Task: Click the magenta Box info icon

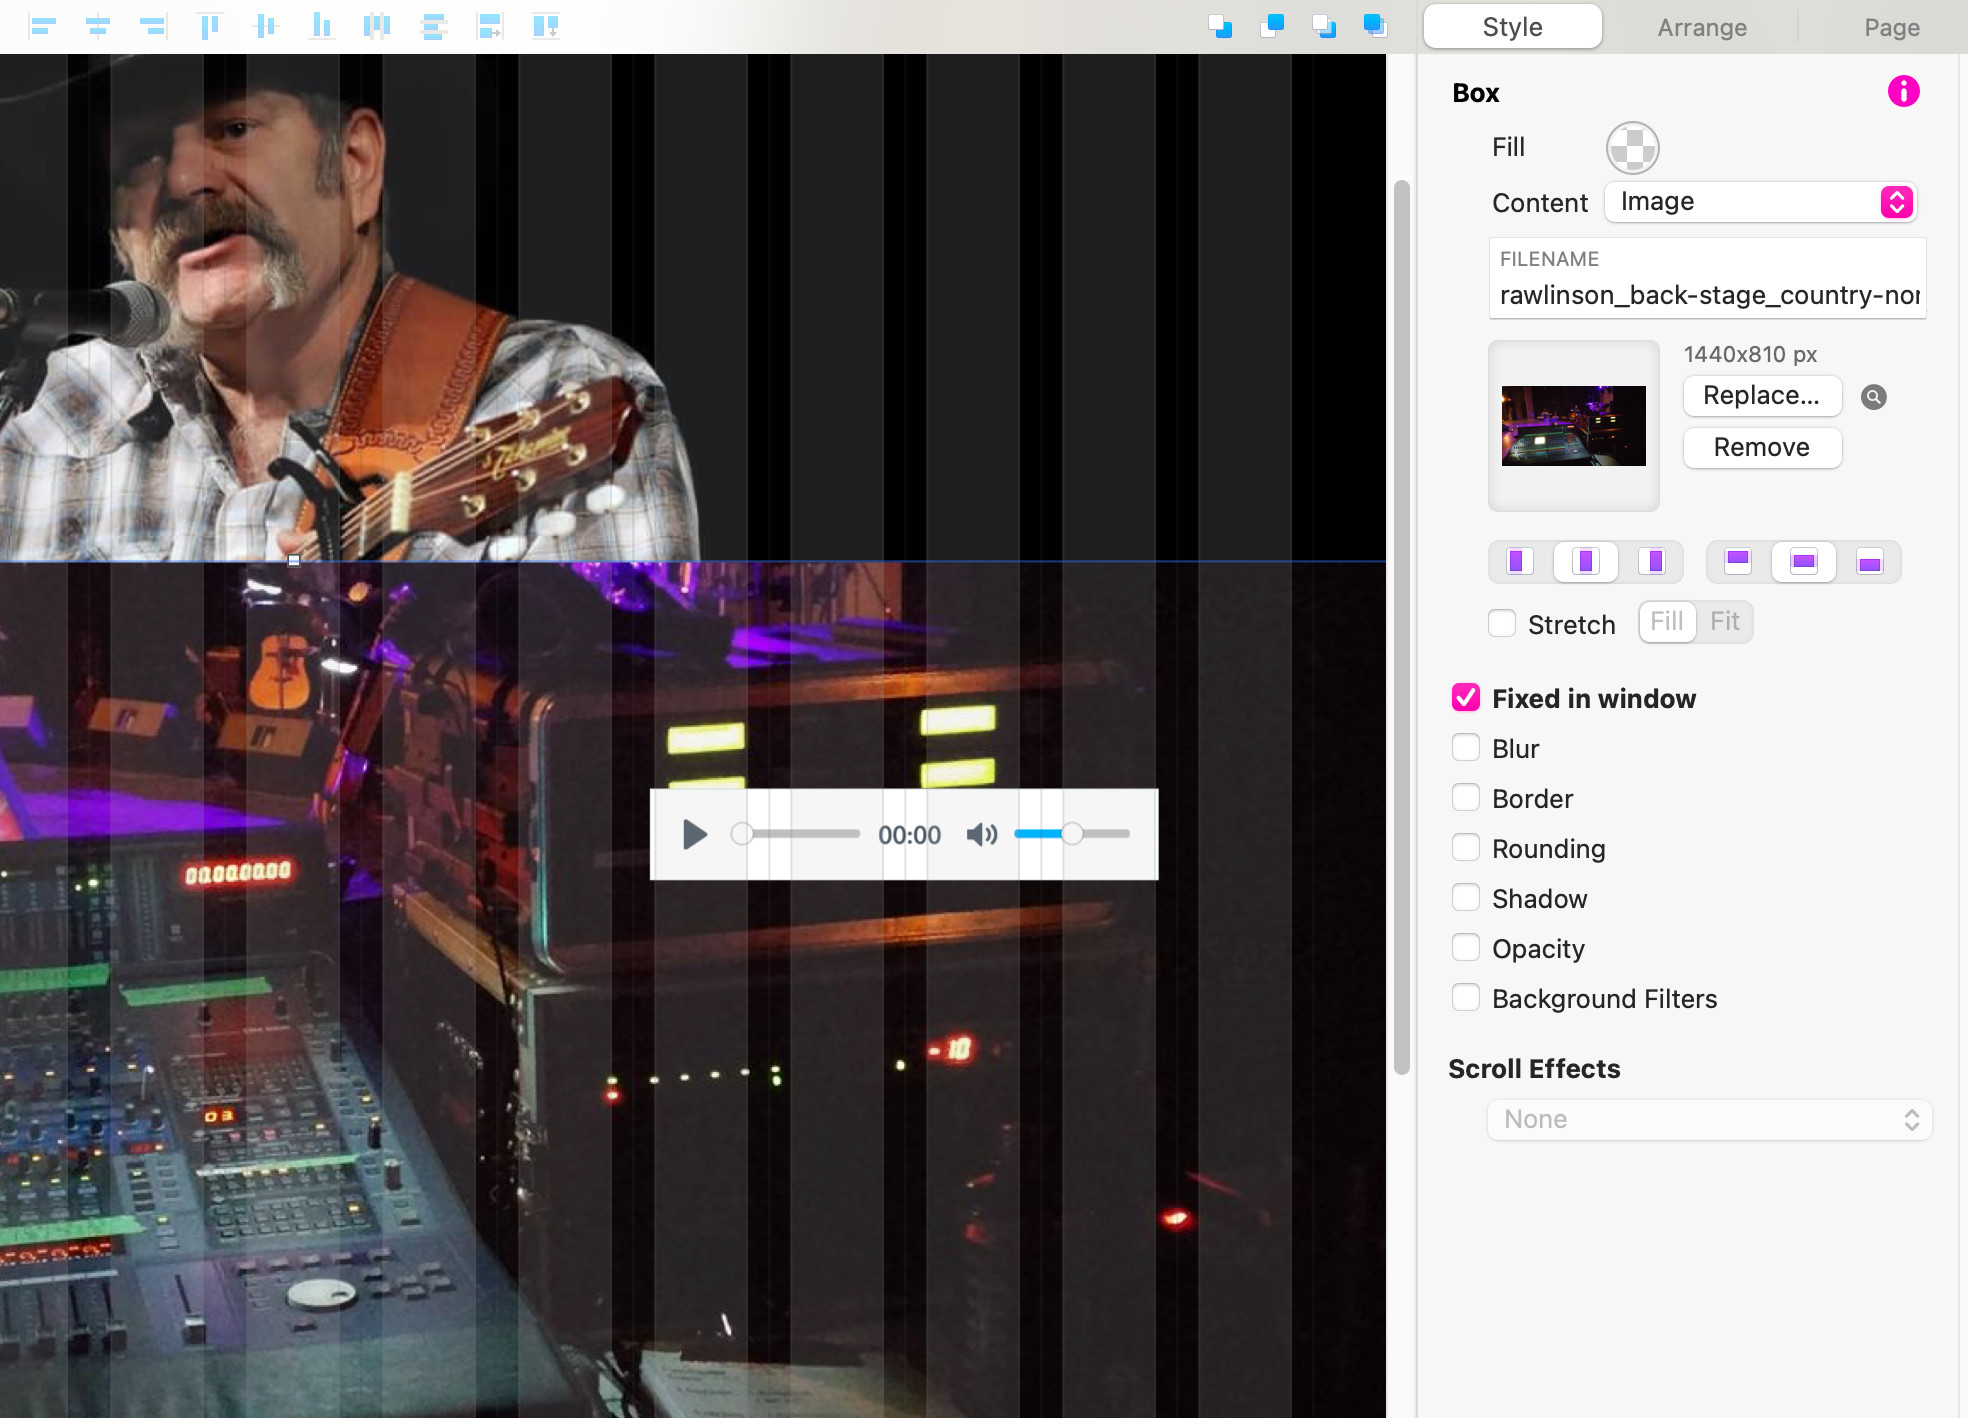Action: click(1902, 92)
